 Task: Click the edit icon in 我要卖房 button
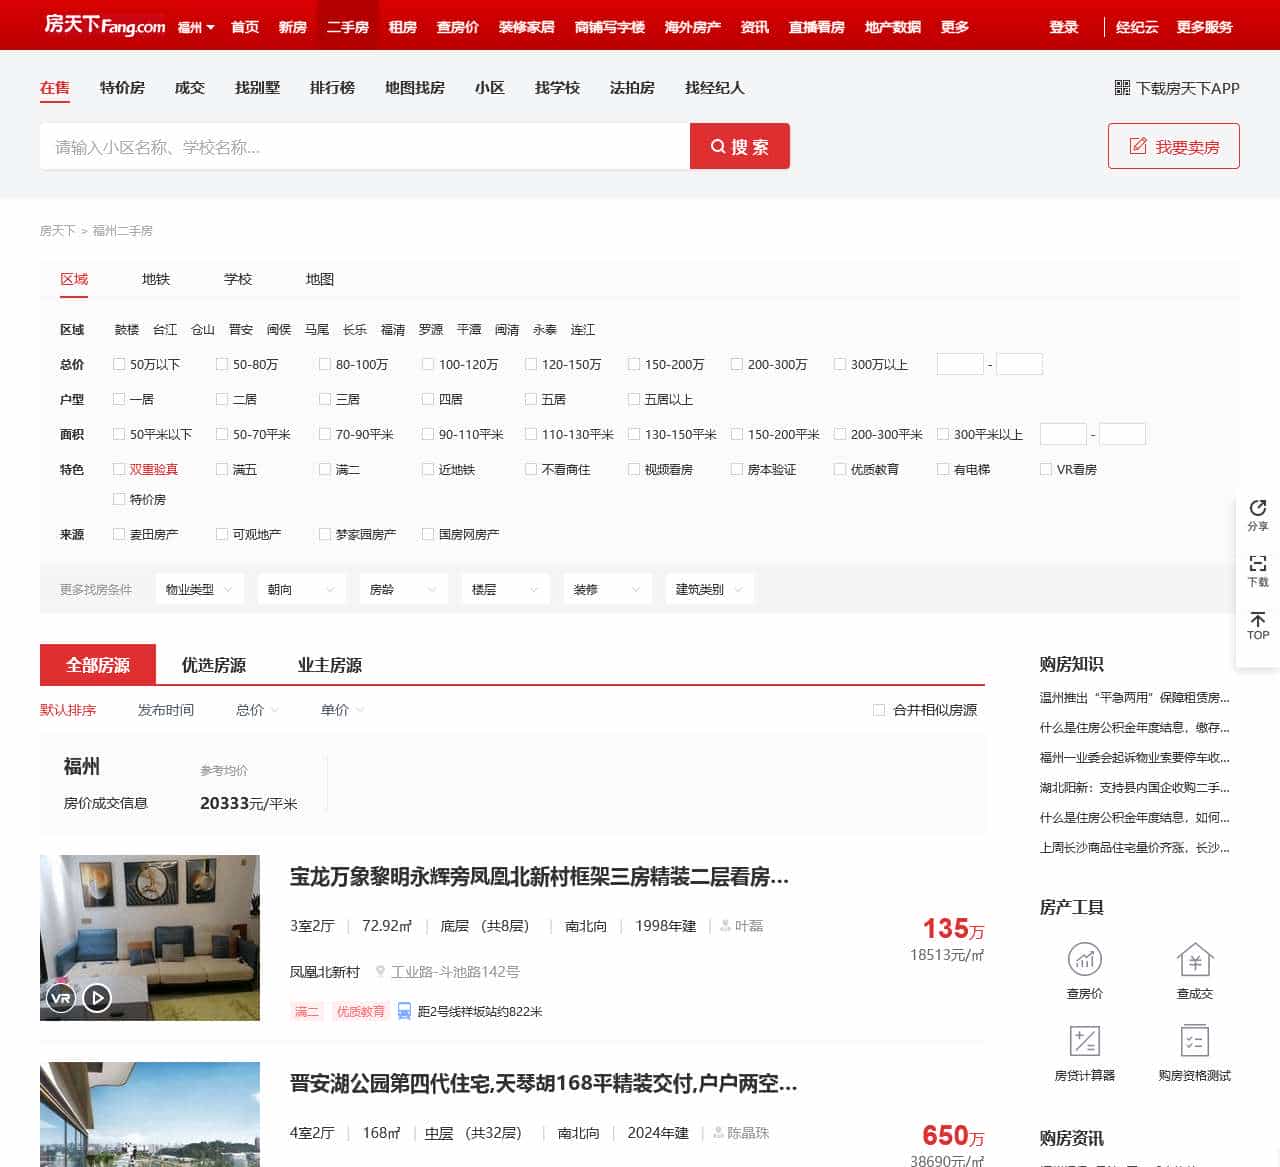[x=1138, y=146]
